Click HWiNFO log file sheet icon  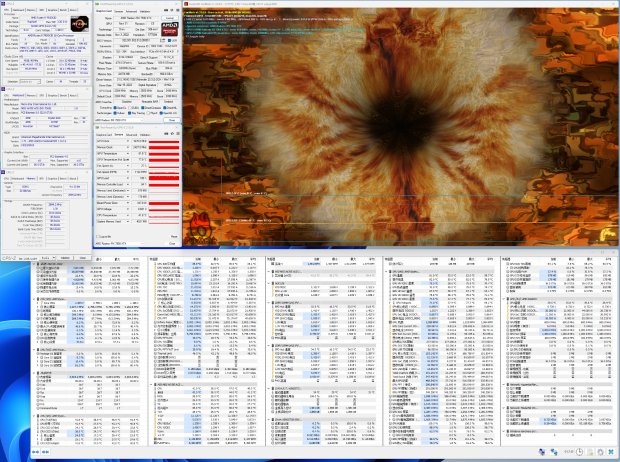point(590,452)
